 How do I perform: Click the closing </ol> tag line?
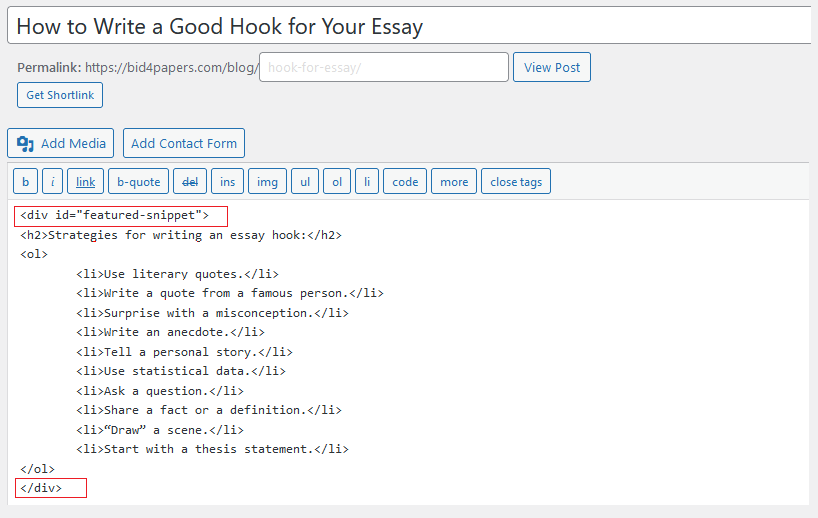37,469
